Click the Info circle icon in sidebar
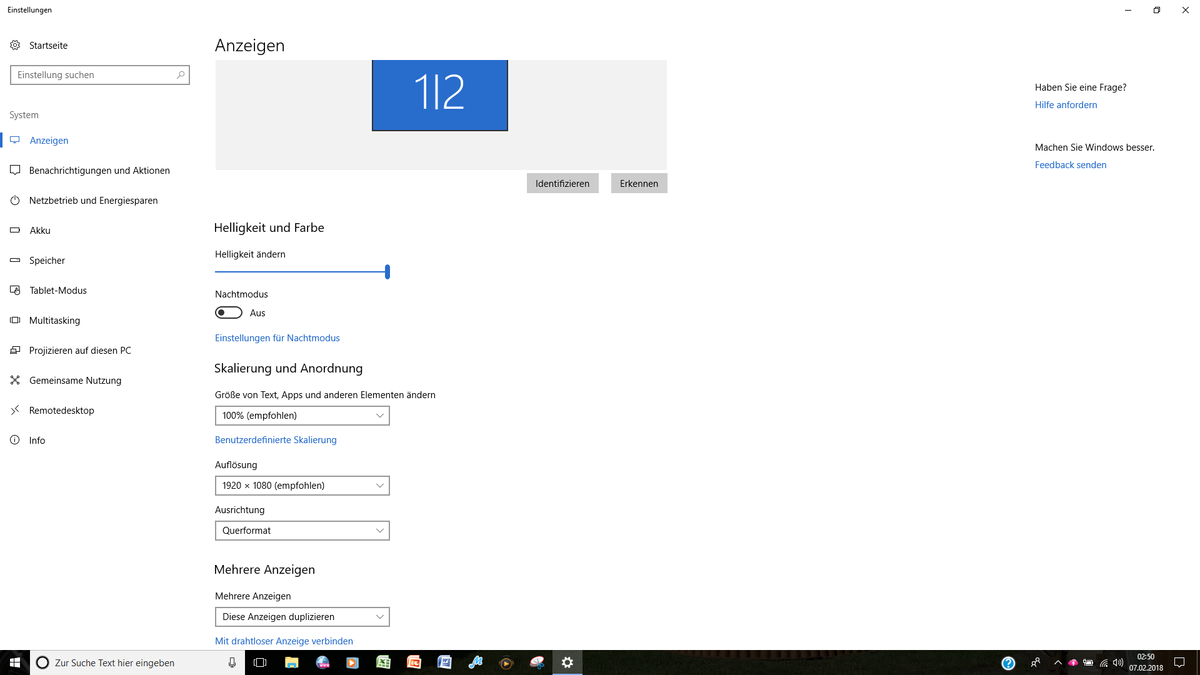Viewport: 1200px width, 675px height. point(15,440)
